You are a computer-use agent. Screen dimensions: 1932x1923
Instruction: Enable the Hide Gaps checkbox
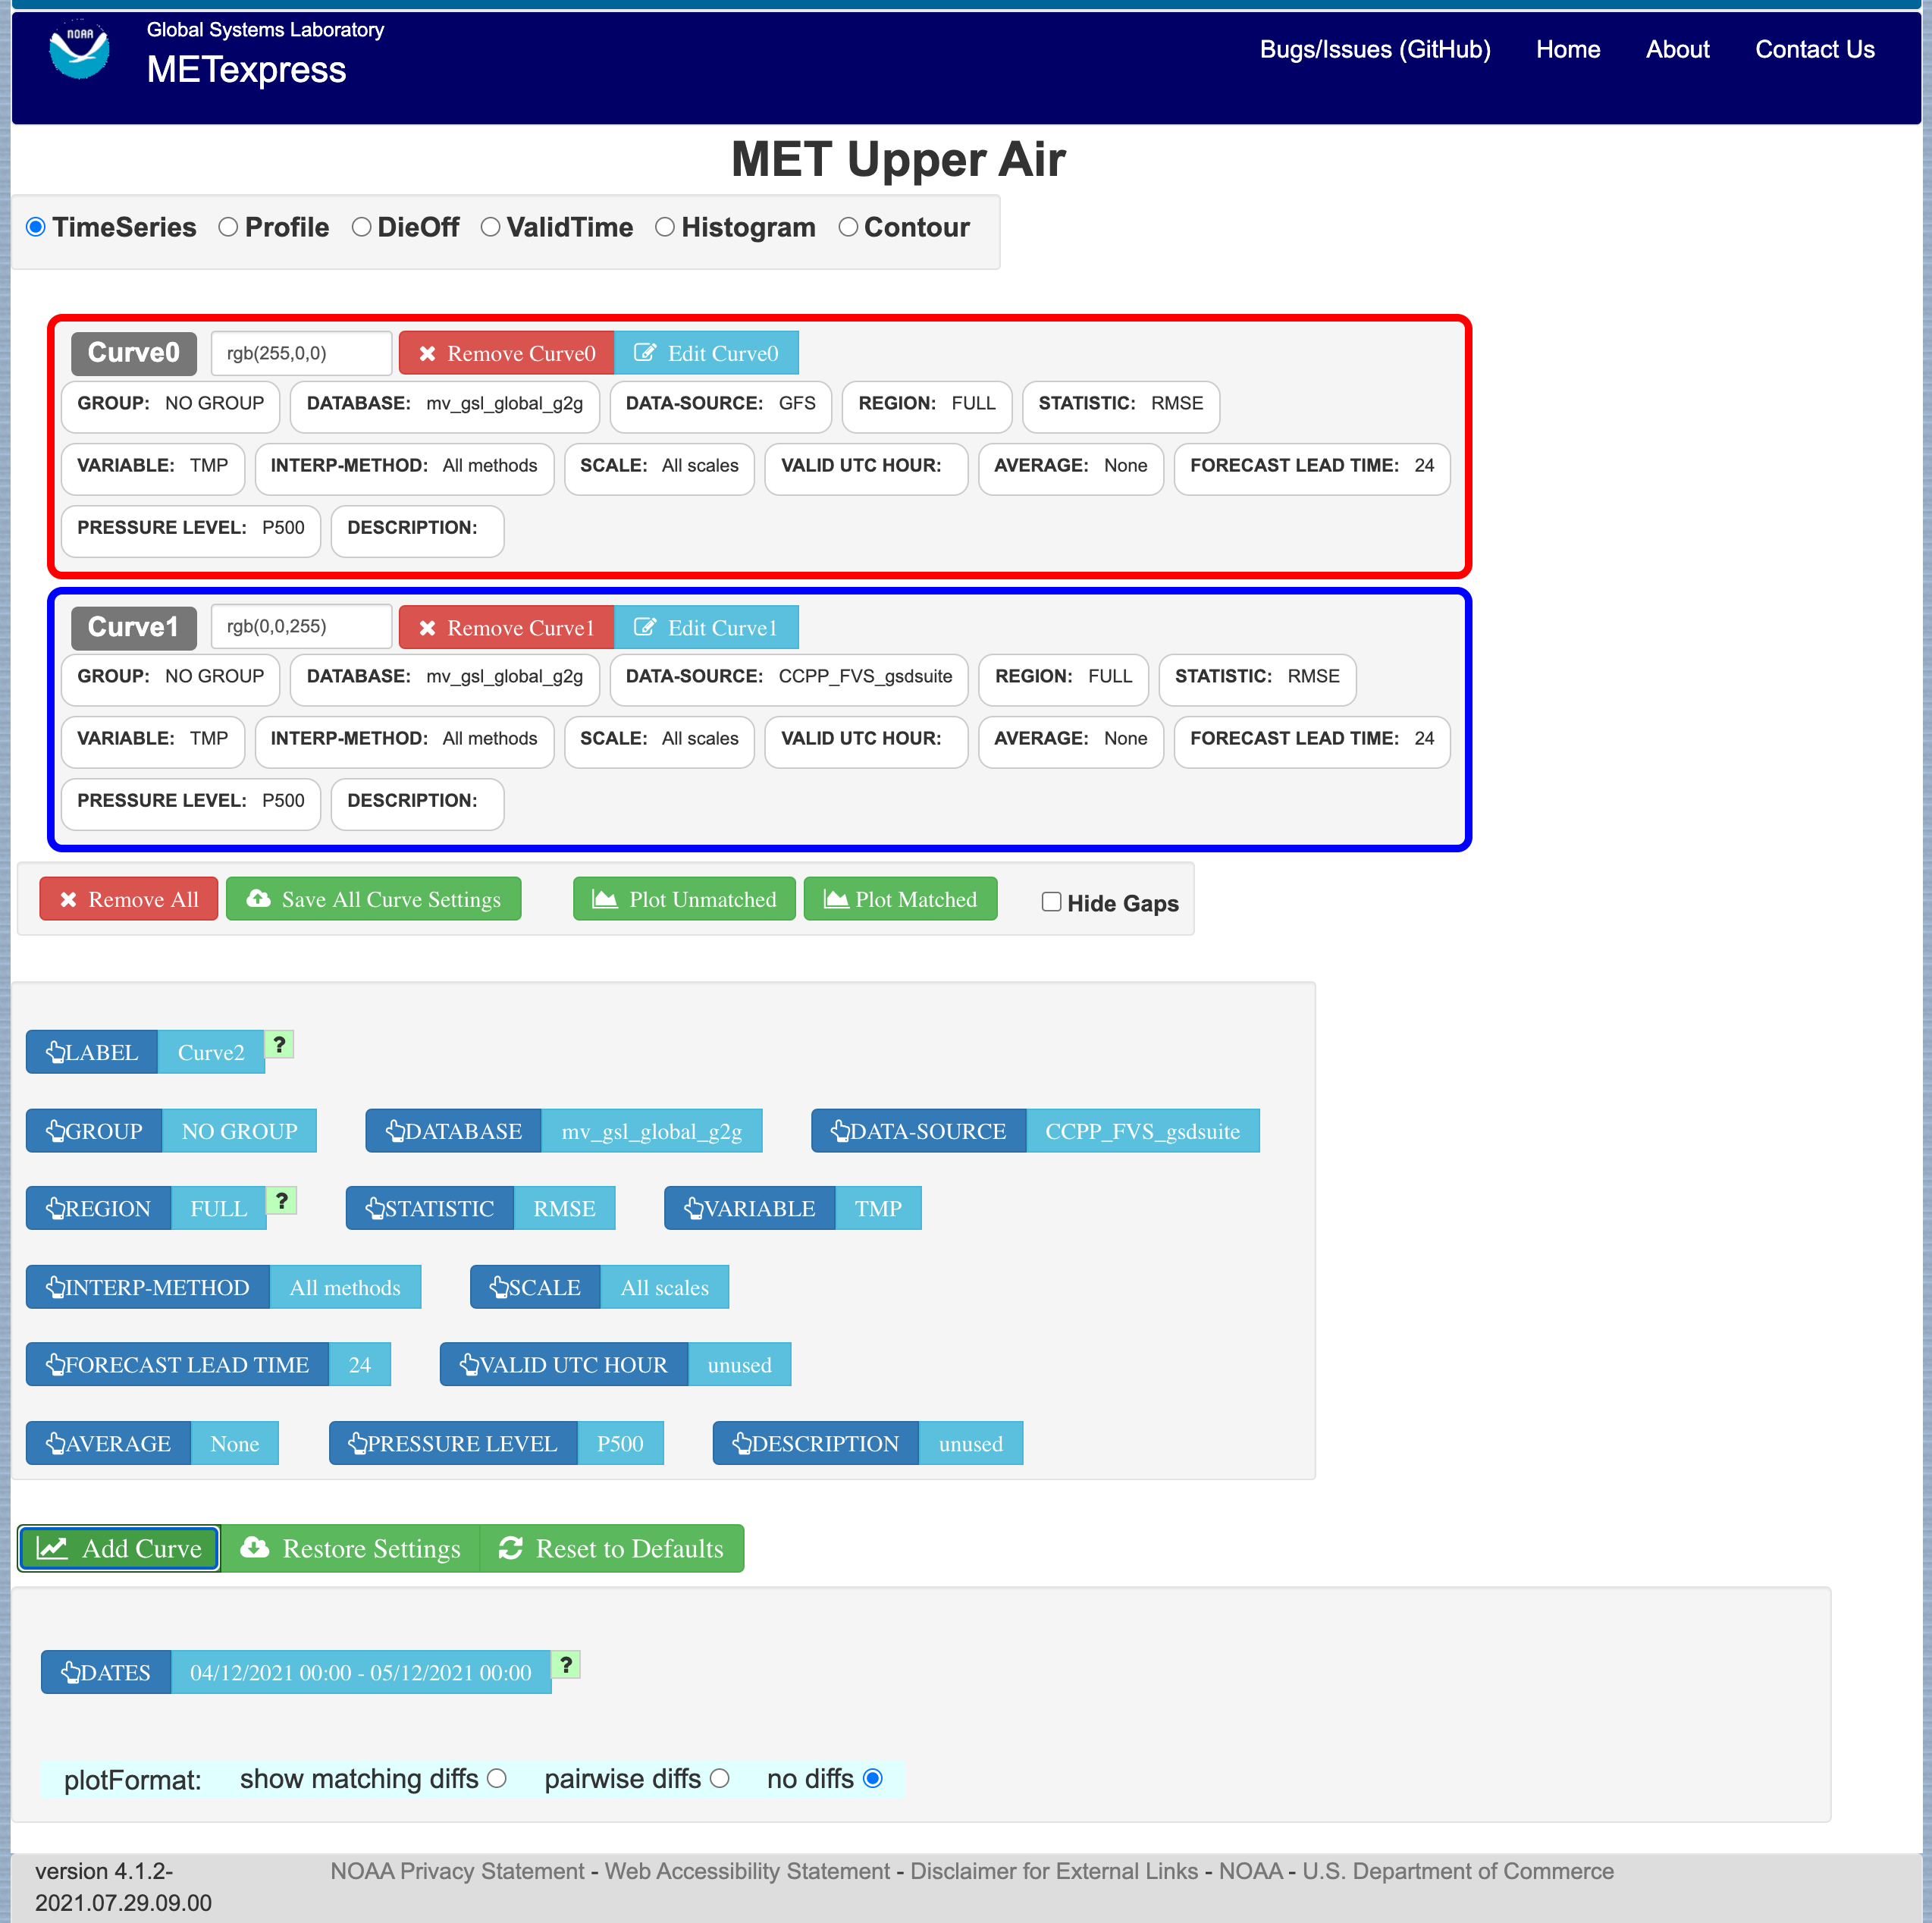point(1051,902)
